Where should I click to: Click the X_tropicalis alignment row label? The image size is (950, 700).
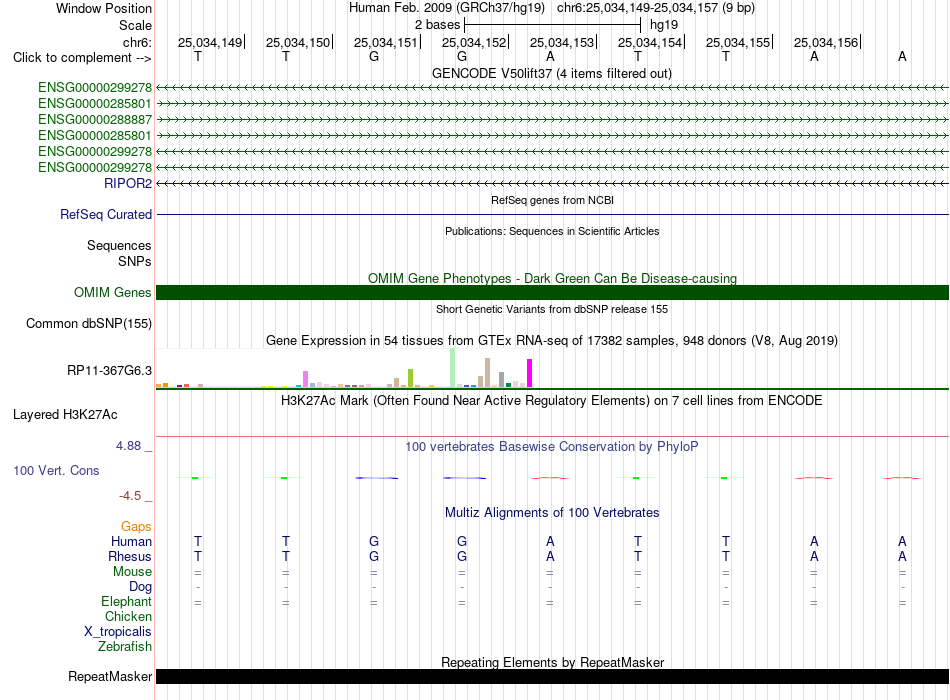click(x=118, y=632)
